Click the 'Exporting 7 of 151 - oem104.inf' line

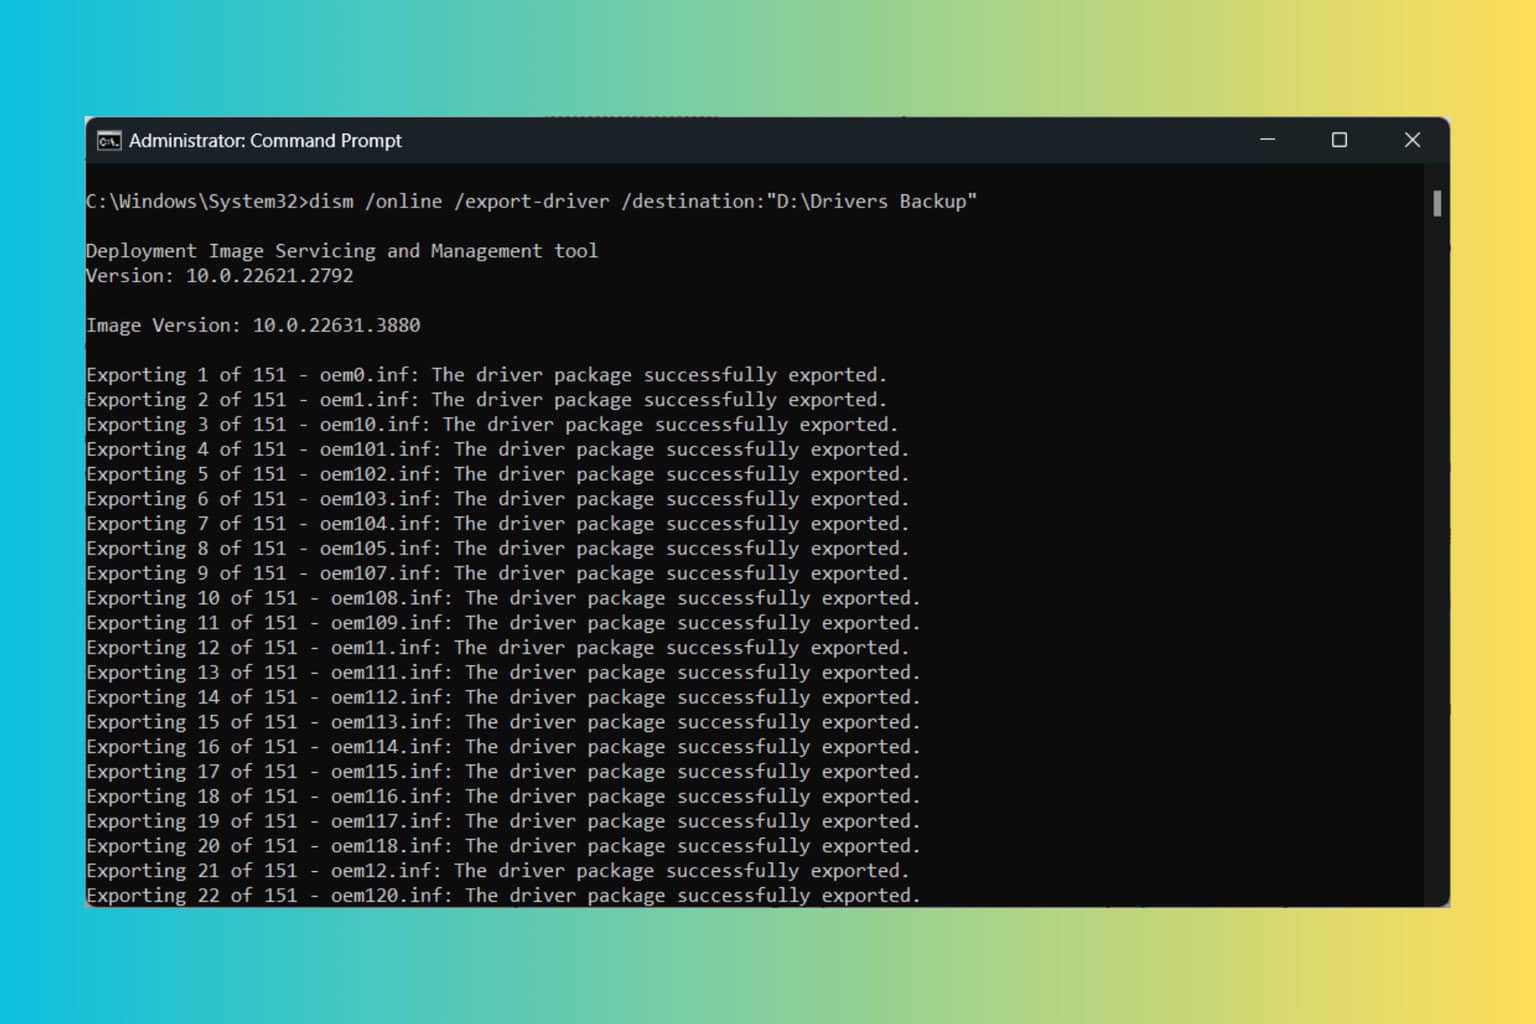click(x=498, y=524)
